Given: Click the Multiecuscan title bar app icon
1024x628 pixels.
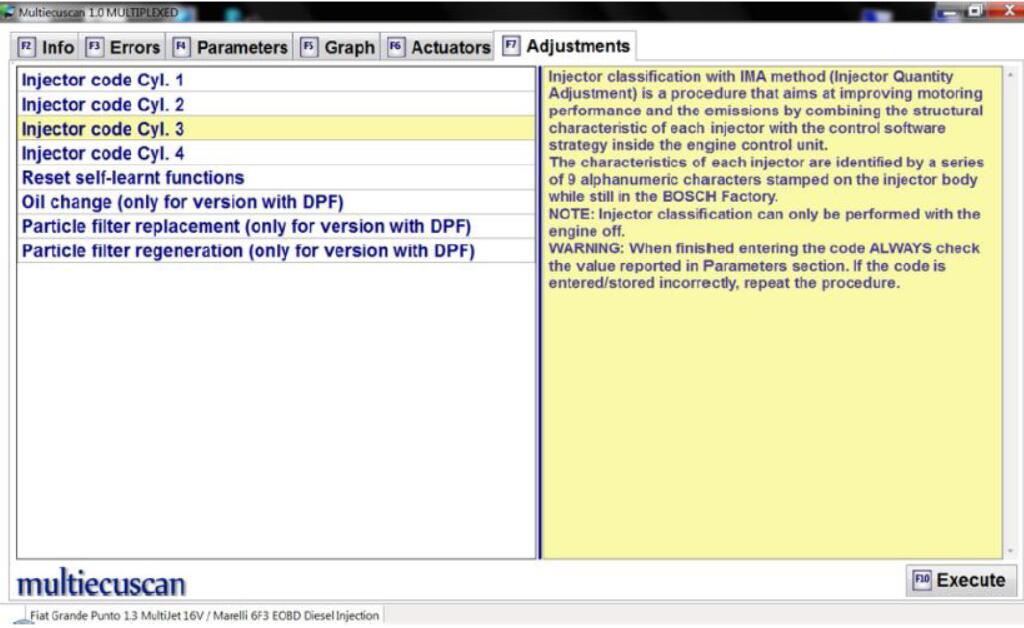Looking at the screenshot, I should 8,12.
